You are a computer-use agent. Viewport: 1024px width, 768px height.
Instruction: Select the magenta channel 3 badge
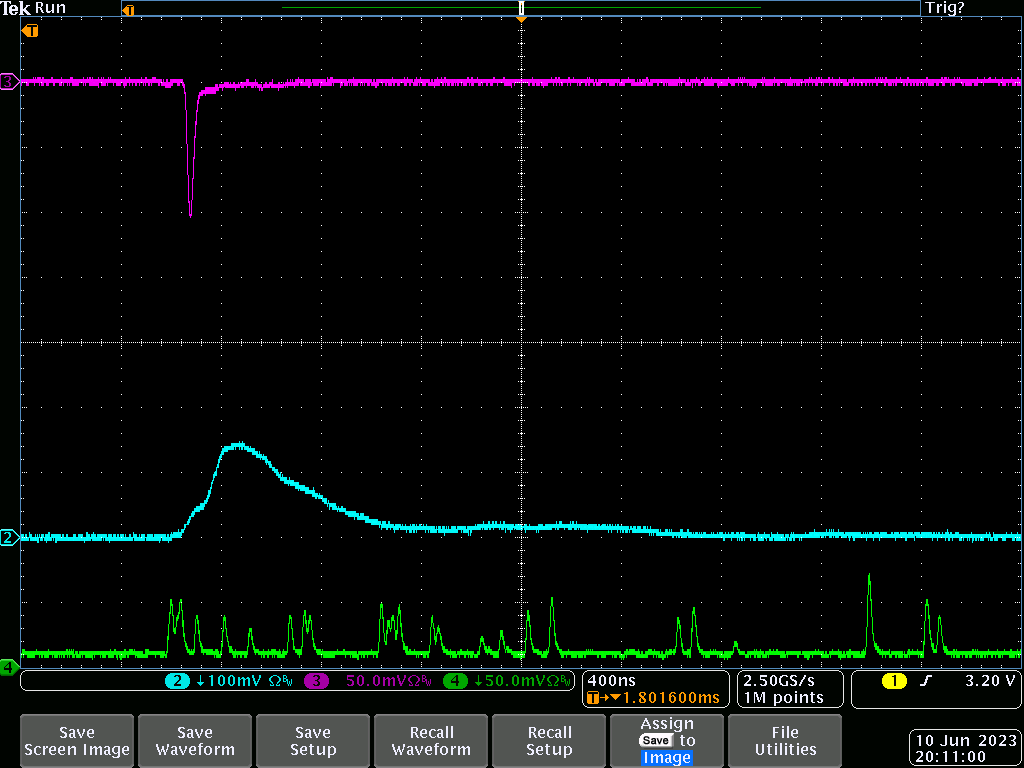(317, 681)
